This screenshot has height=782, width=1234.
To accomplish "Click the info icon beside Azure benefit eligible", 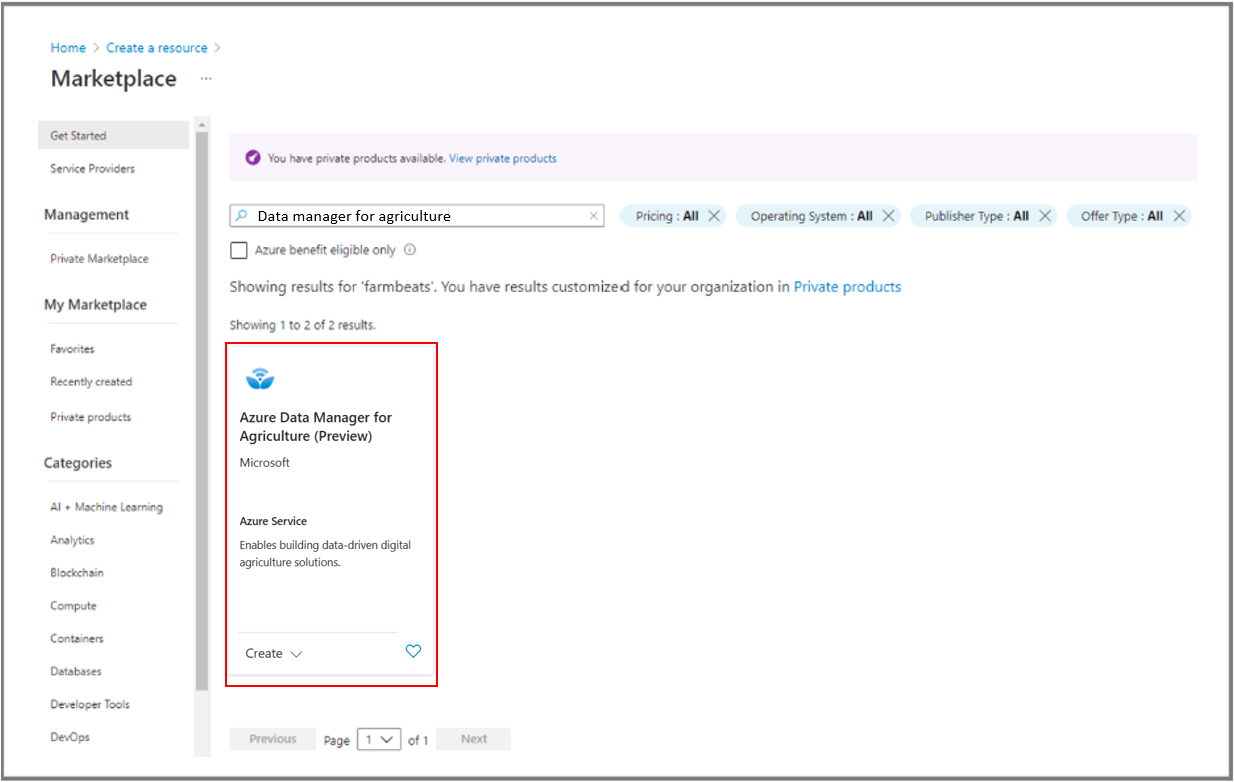I will tap(410, 250).
